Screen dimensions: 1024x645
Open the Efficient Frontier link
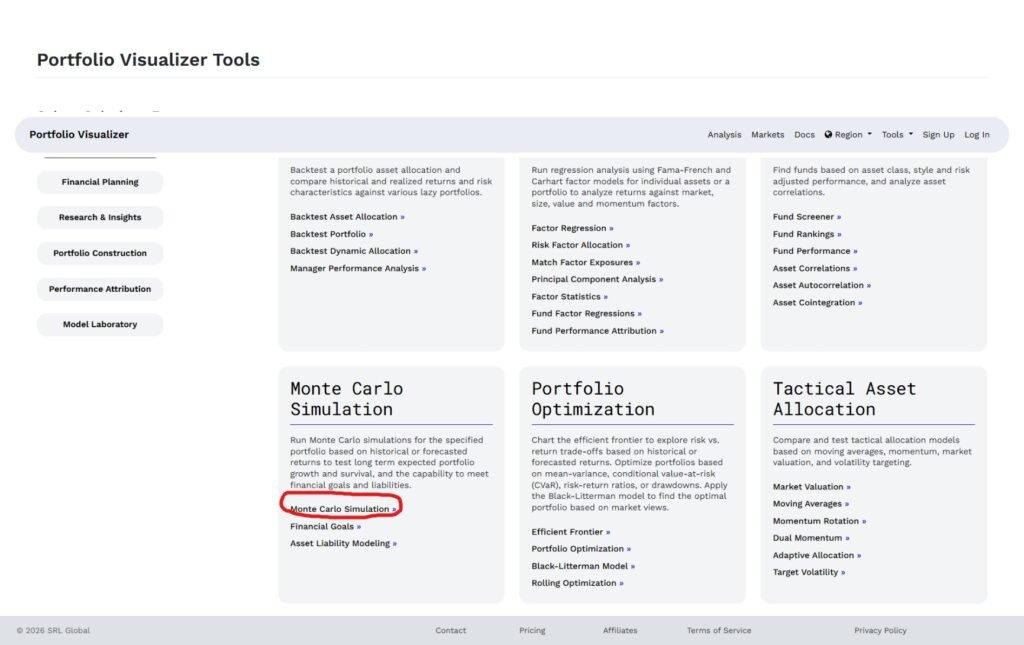pyautogui.click(x=571, y=532)
